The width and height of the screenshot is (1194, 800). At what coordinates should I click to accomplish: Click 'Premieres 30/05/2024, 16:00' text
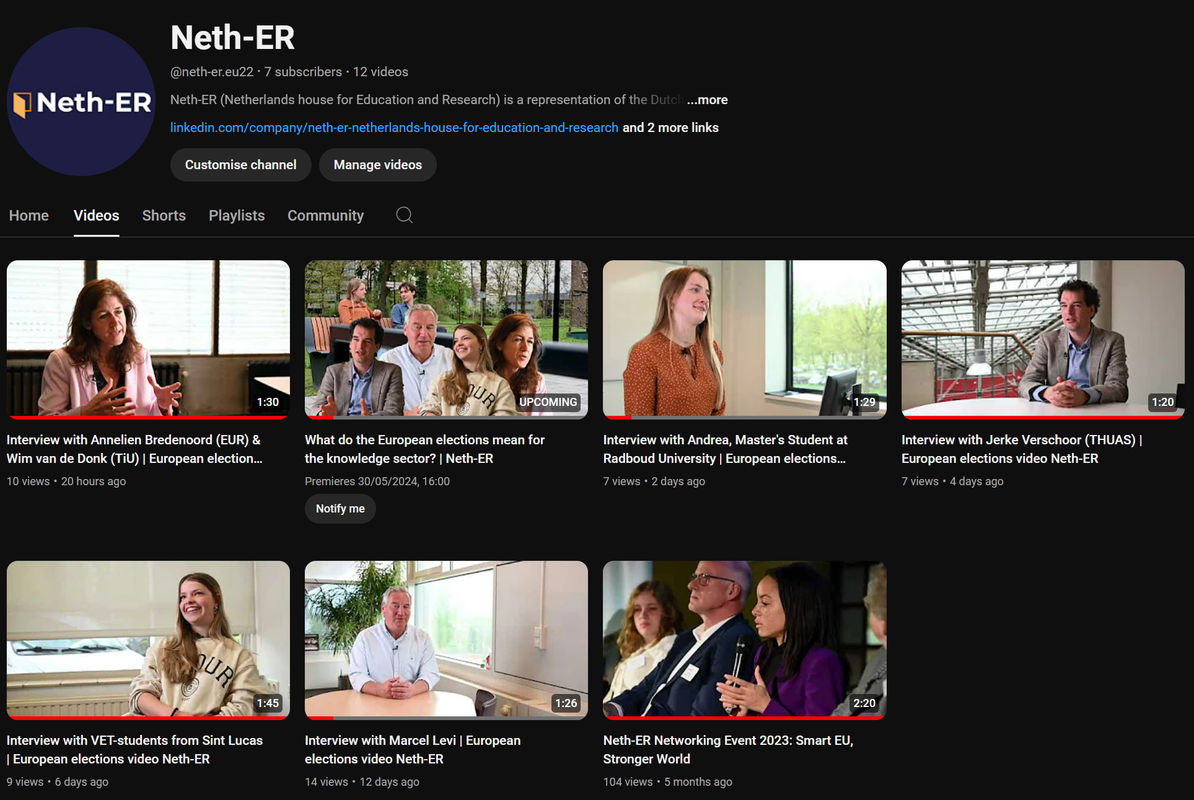377,481
